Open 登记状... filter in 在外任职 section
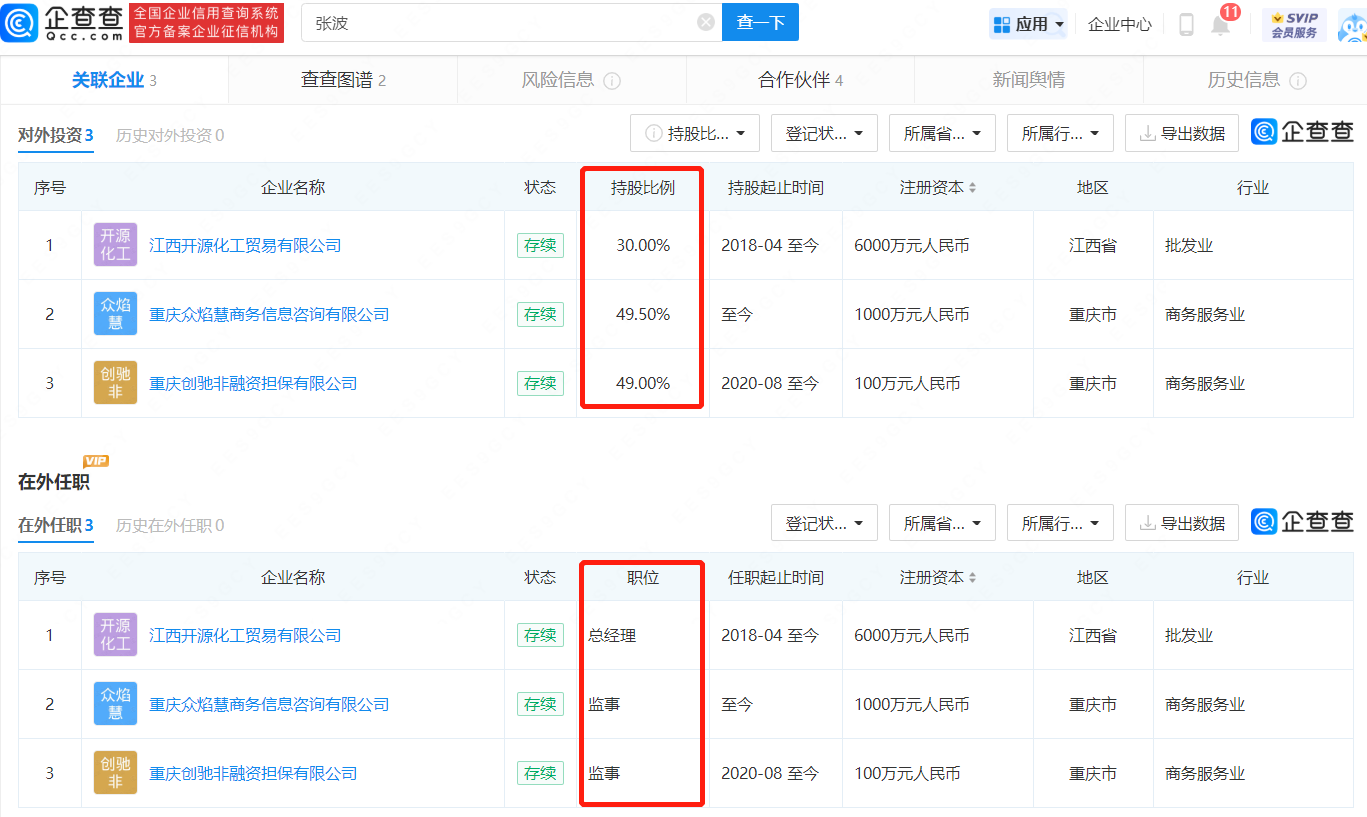Screen dimensions: 1367x817 [x=824, y=523]
